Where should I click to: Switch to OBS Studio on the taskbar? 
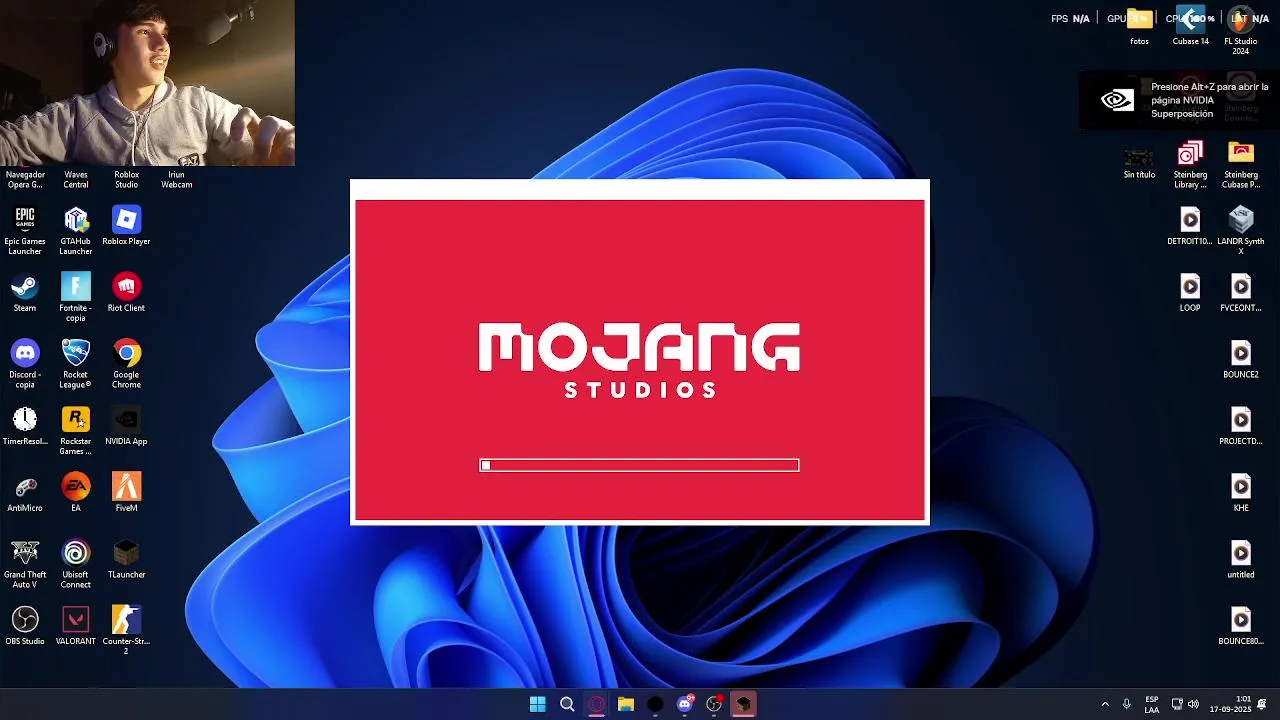tap(714, 704)
